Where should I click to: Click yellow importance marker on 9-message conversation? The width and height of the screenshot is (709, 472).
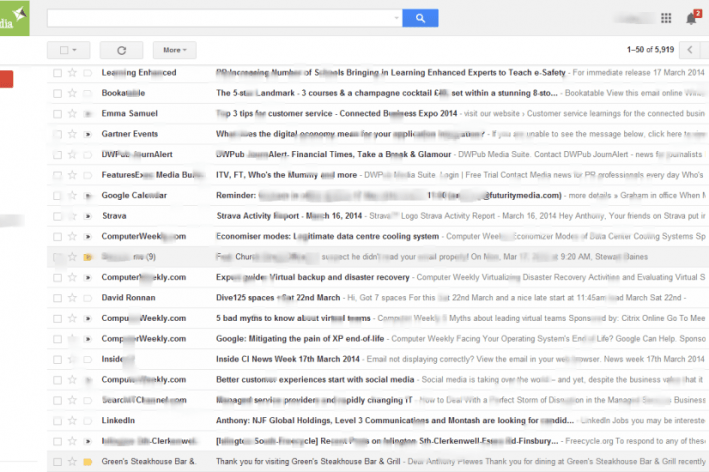point(88,257)
